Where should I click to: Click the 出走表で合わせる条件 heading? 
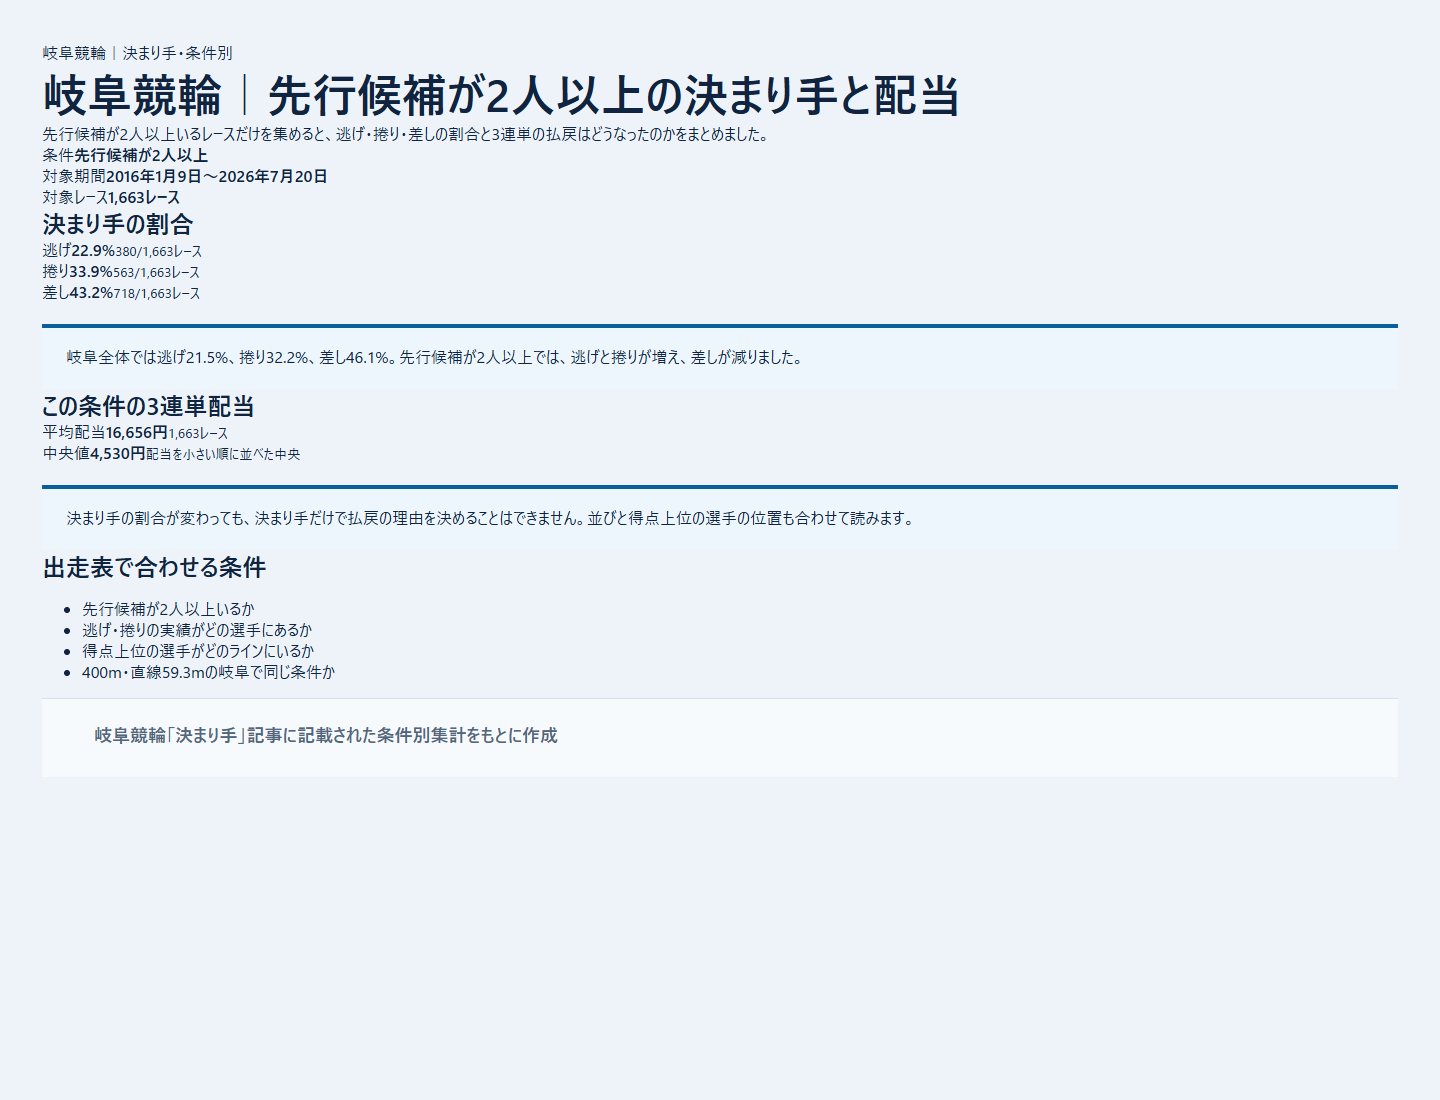point(154,568)
